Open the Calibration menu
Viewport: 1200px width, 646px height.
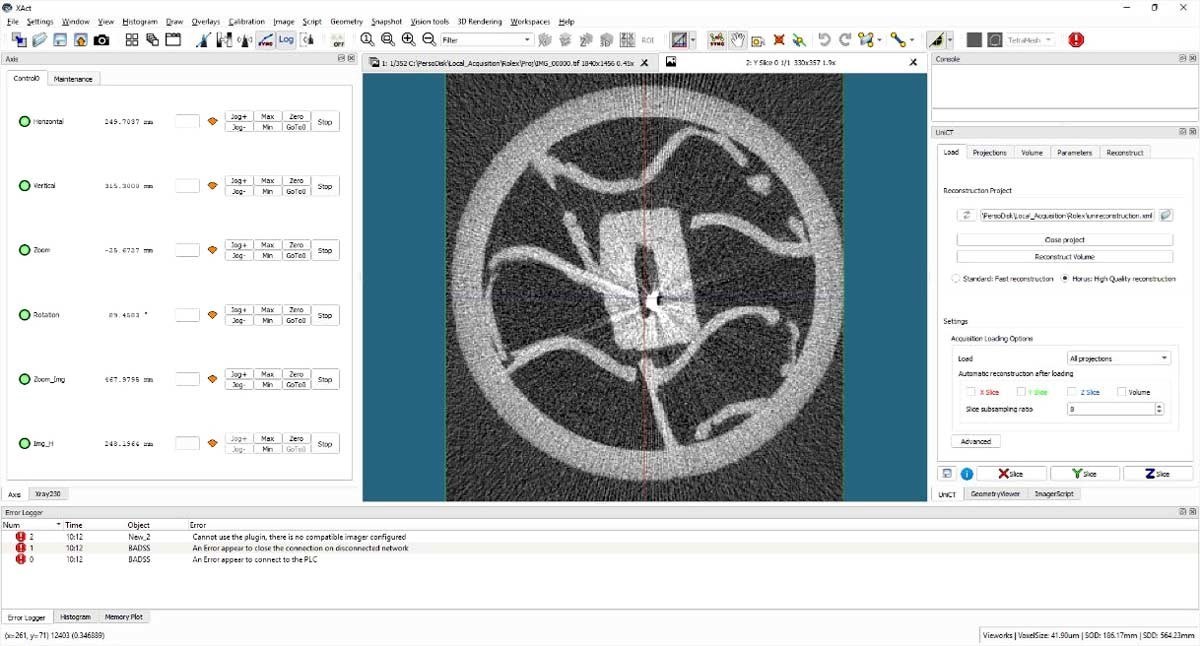[247, 21]
